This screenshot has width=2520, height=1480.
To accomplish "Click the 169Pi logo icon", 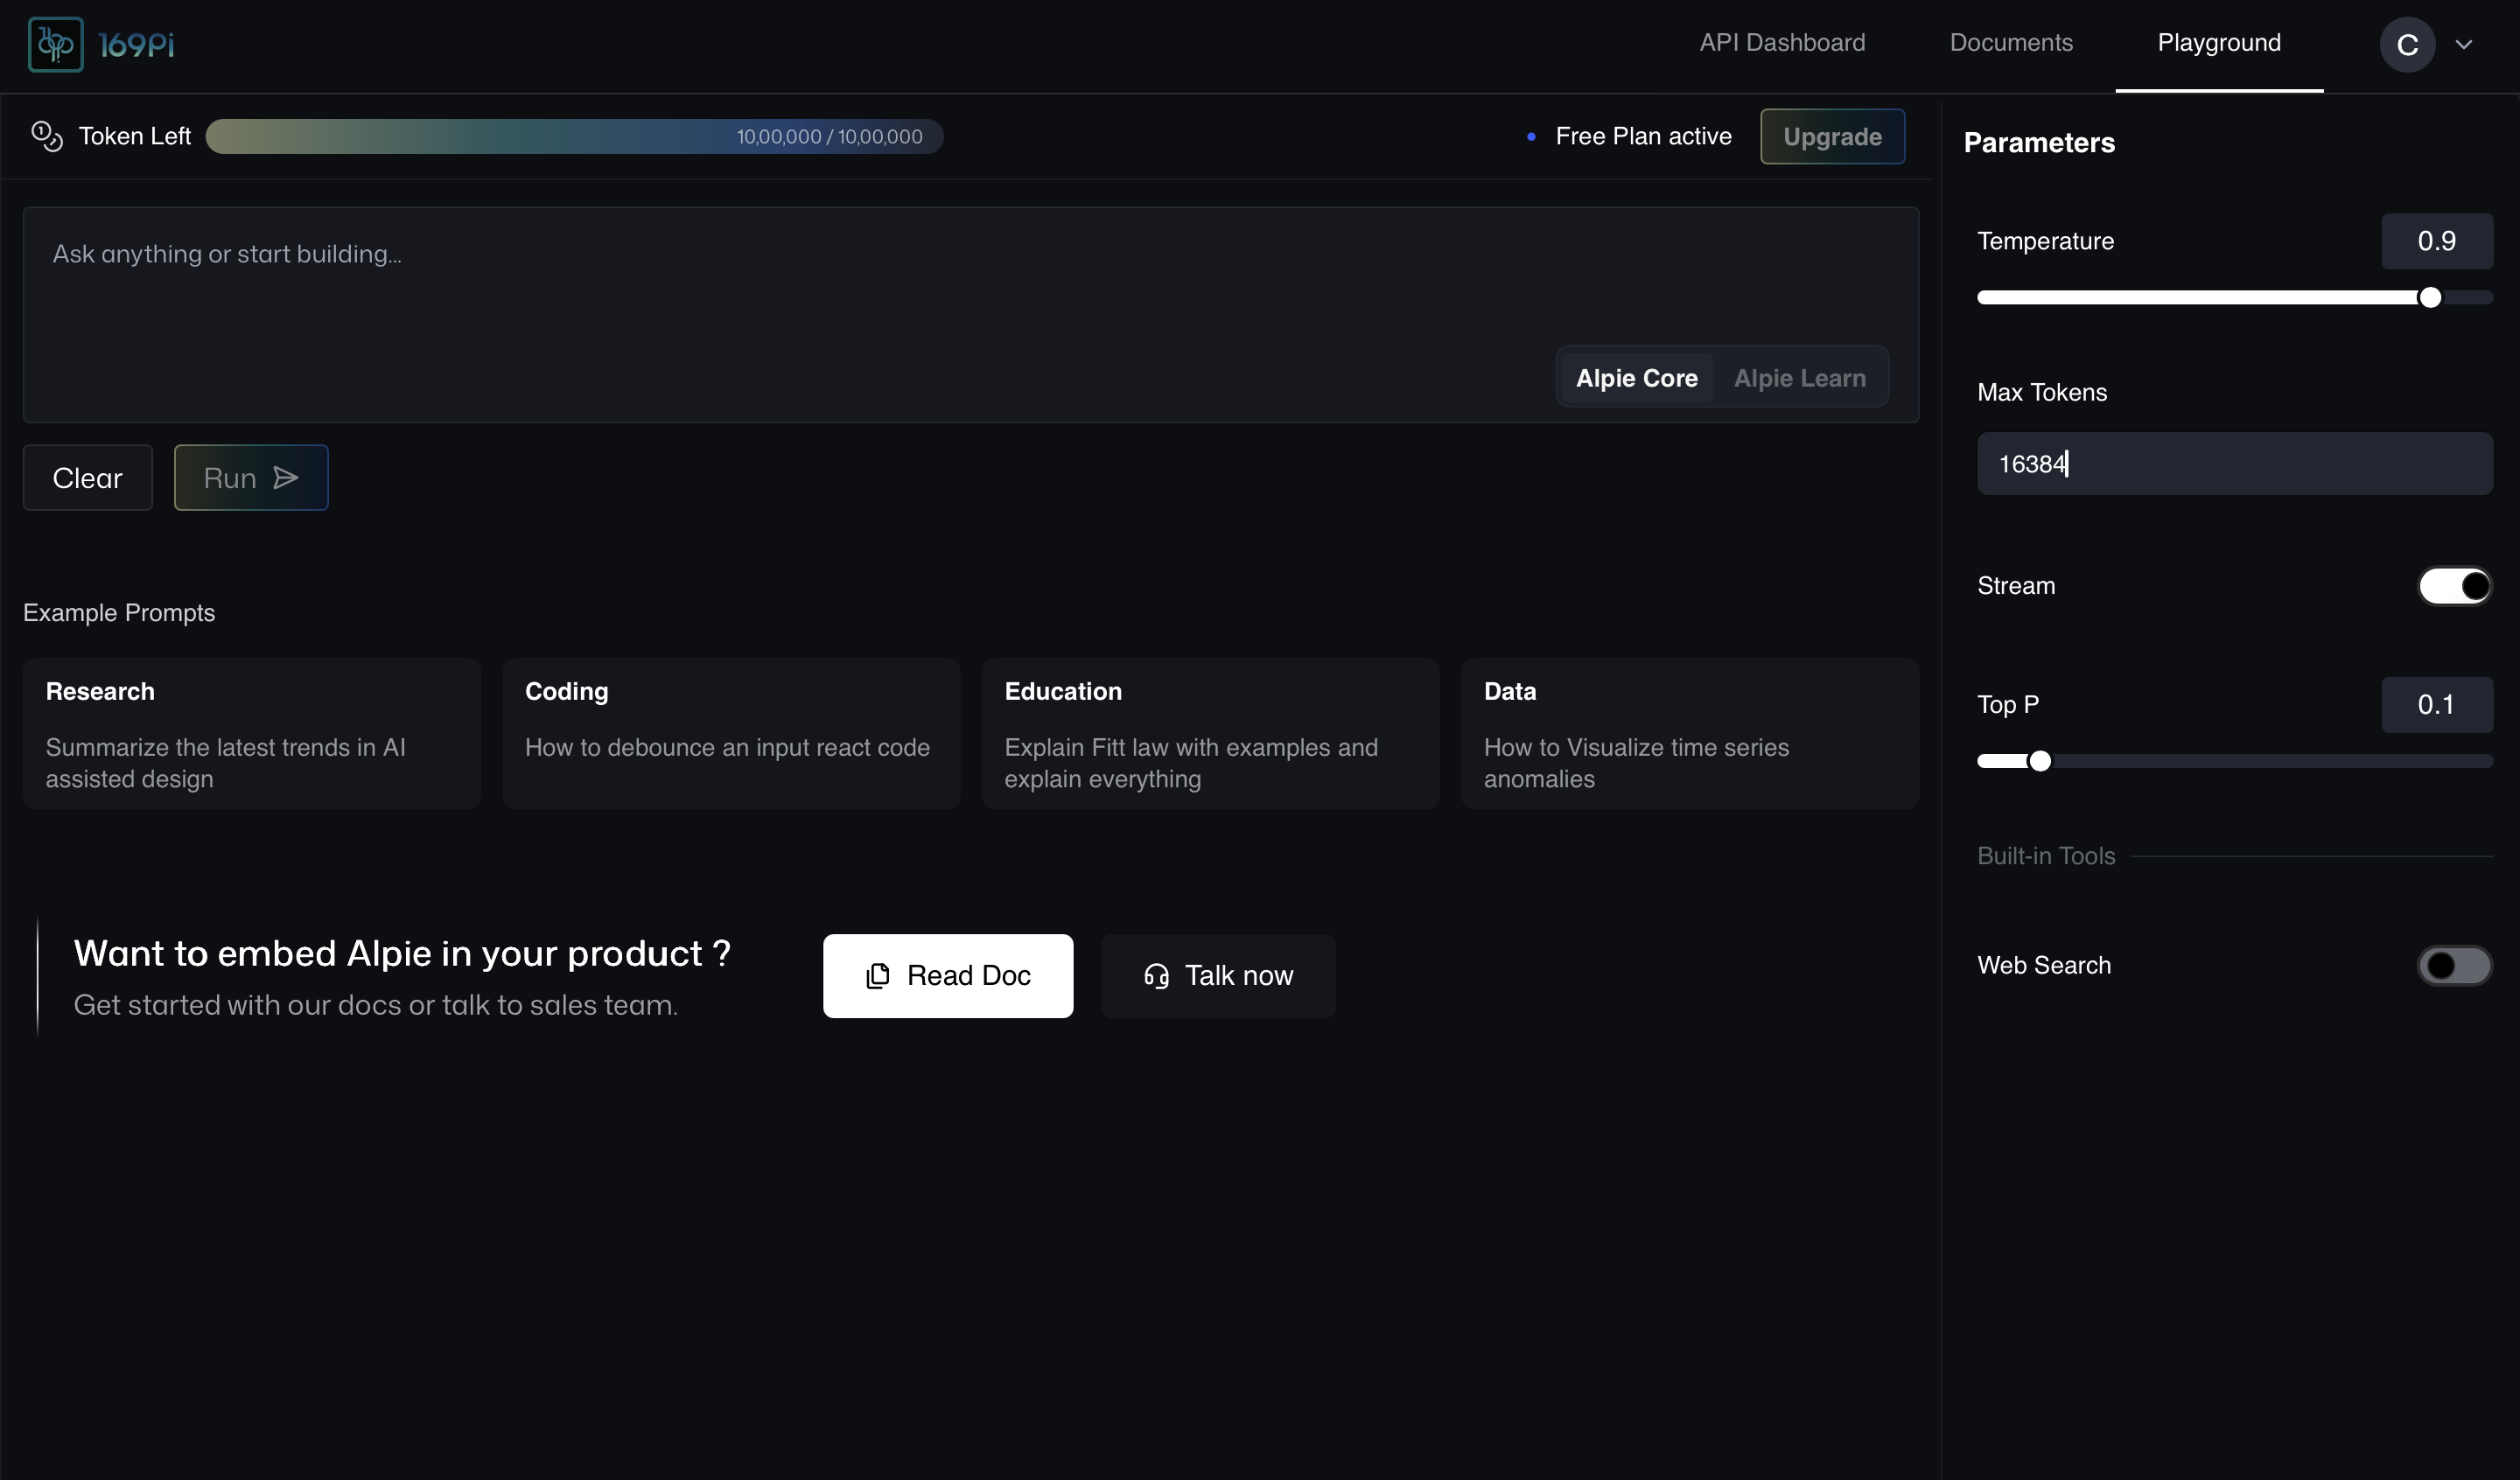I will (55, 43).
